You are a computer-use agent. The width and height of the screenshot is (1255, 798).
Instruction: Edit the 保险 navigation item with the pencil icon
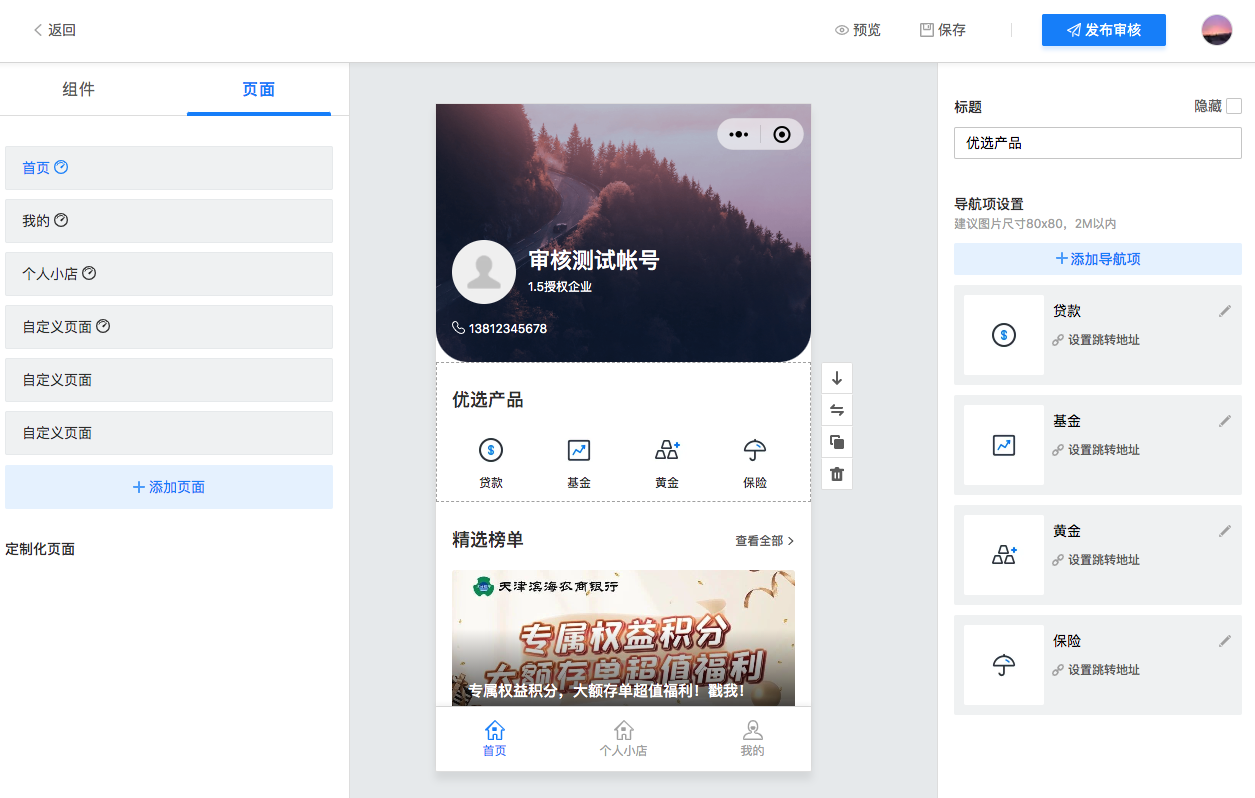[x=1225, y=641]
